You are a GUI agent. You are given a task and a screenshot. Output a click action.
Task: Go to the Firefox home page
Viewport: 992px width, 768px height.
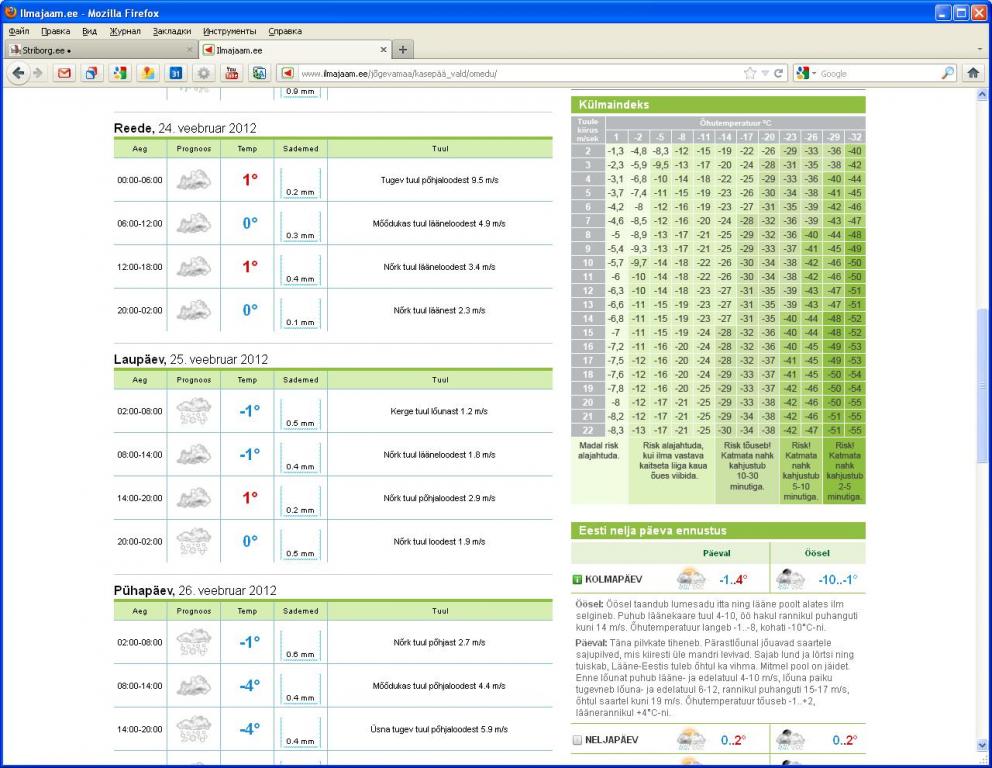point(973,73)
